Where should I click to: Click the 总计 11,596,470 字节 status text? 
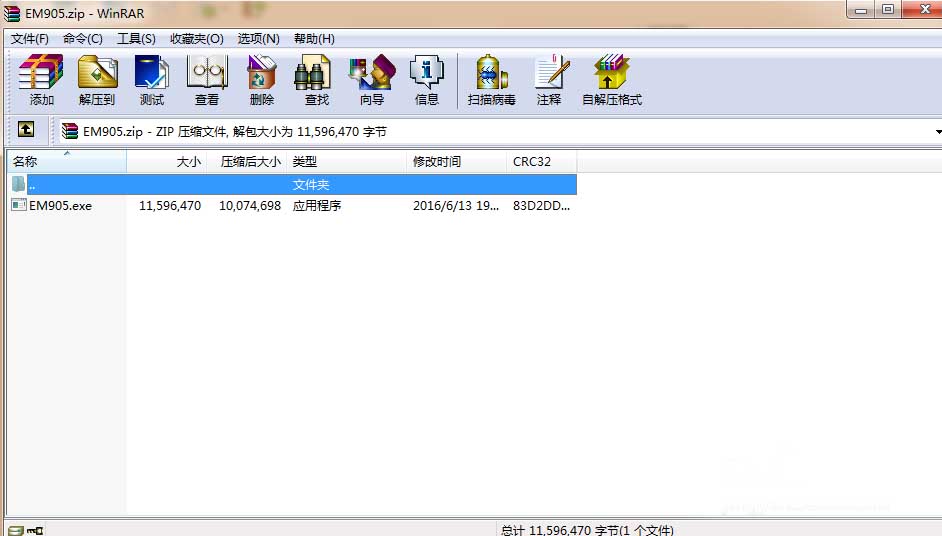point(588,530)
